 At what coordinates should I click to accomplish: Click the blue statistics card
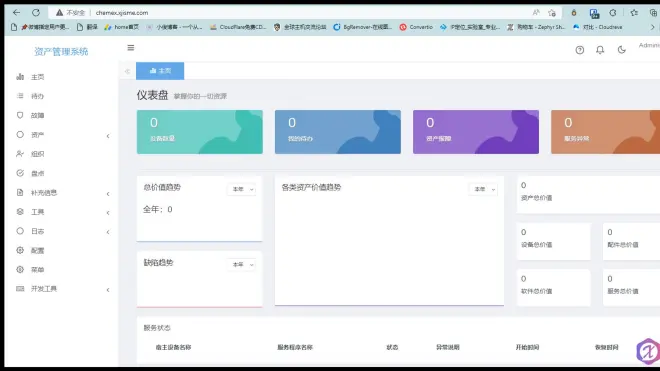point(338,132)
